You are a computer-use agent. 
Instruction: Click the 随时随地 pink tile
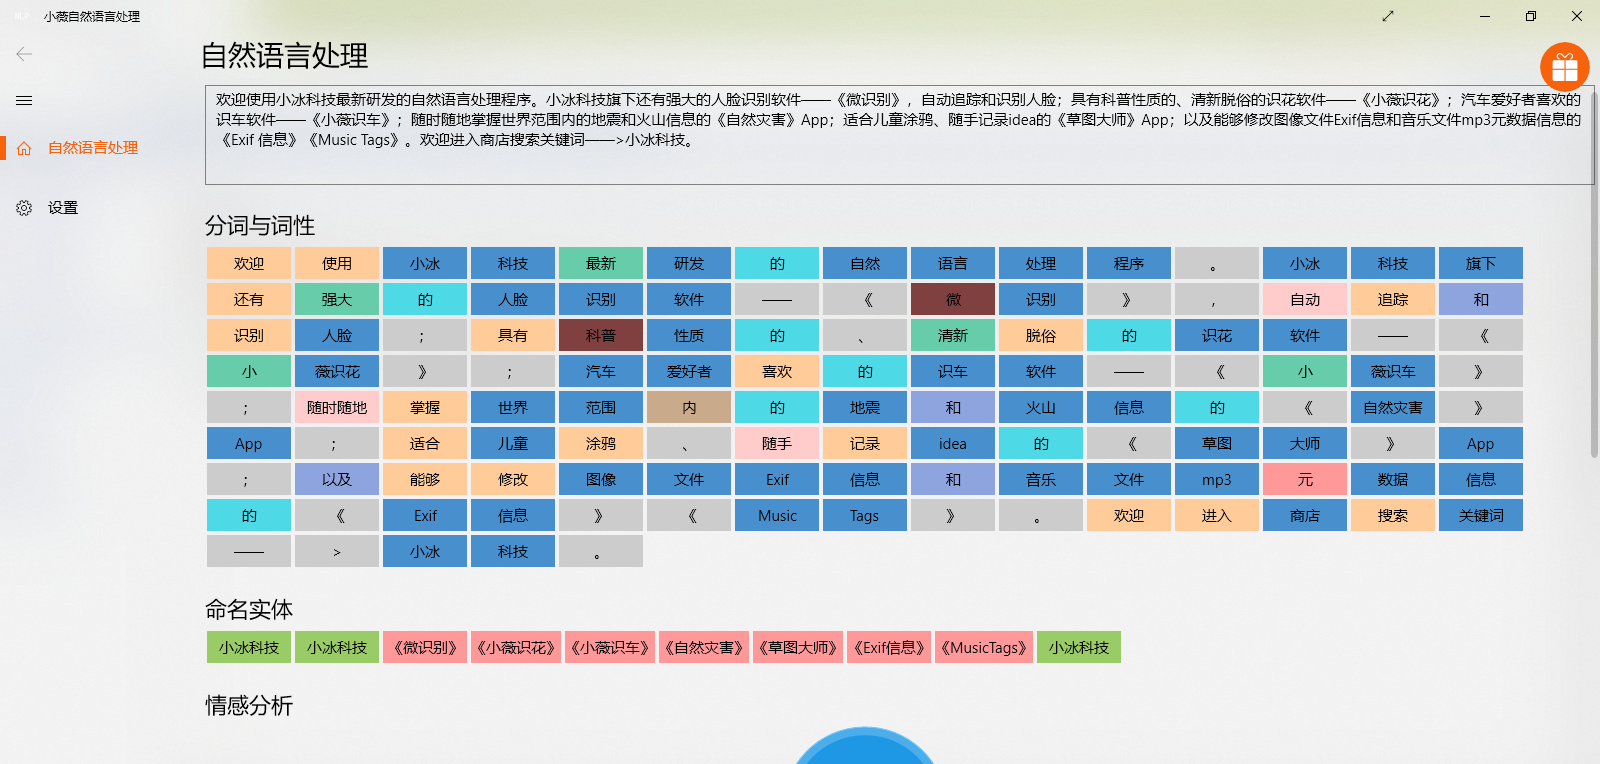(x=337, y=407)
